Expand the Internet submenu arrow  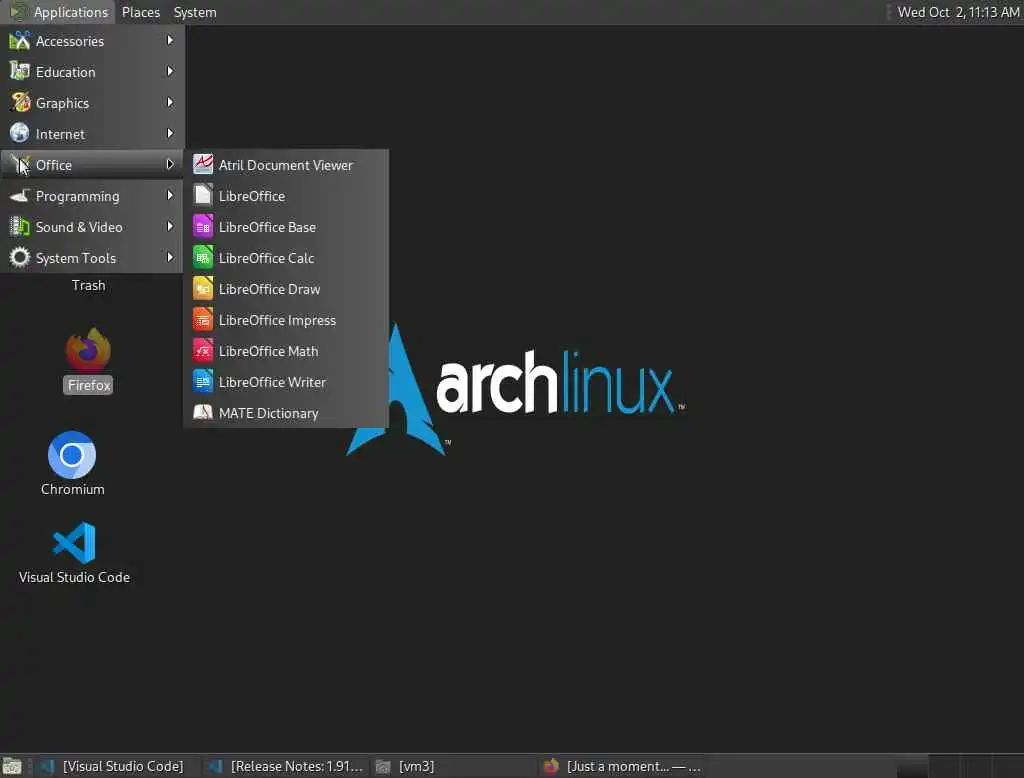[x=170, y=133]
